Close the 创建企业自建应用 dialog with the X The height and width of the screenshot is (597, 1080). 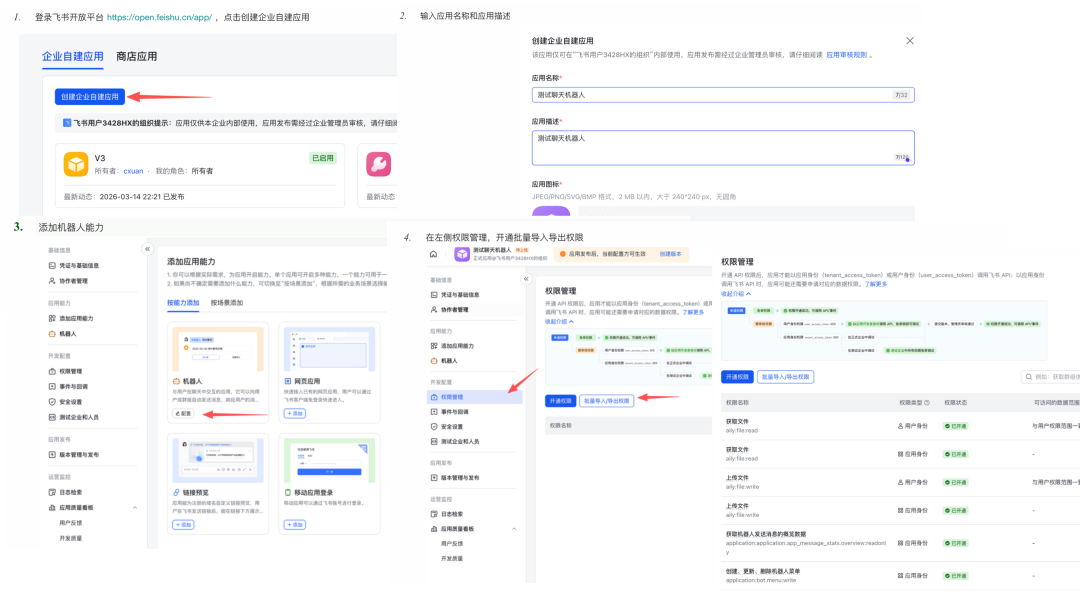pos(910,41)
